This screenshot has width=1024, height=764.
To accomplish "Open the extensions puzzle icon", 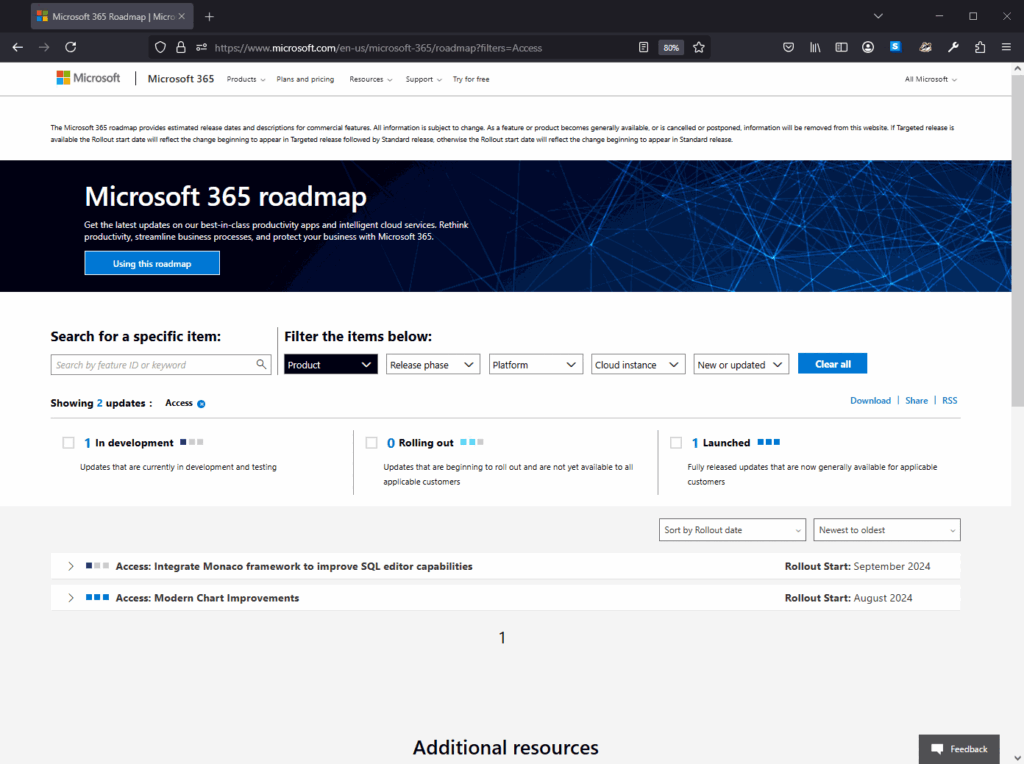I will (980, 47).
